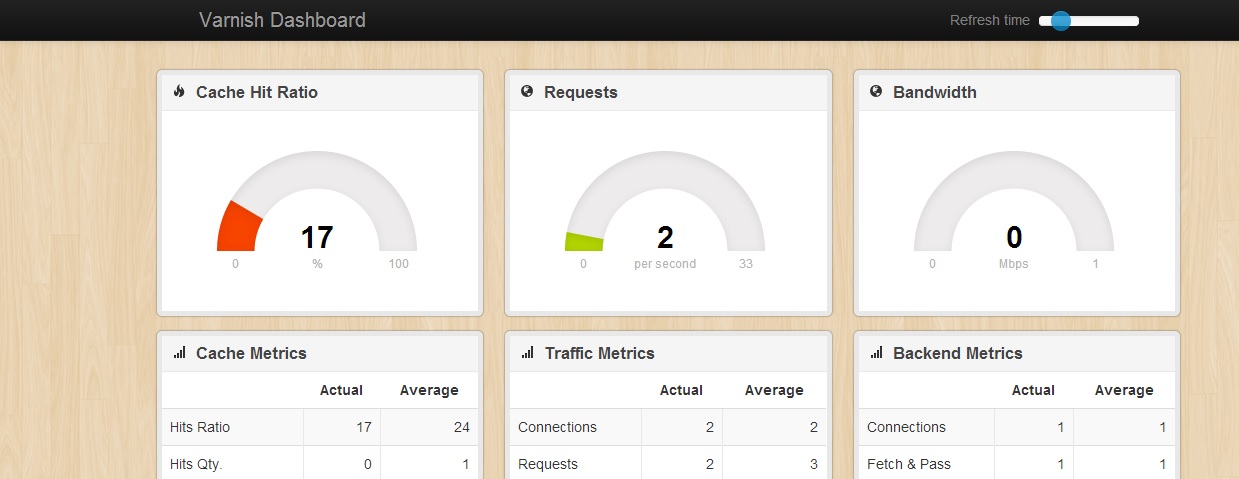Click the Connections row label in Traffic Metrics
Screen dimensions: 1239x479
click(x=557, y=427)
